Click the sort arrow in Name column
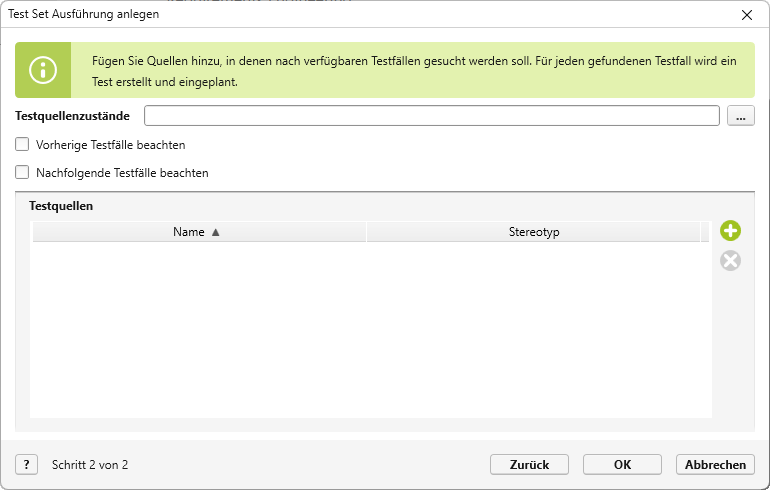 [215, 232]
